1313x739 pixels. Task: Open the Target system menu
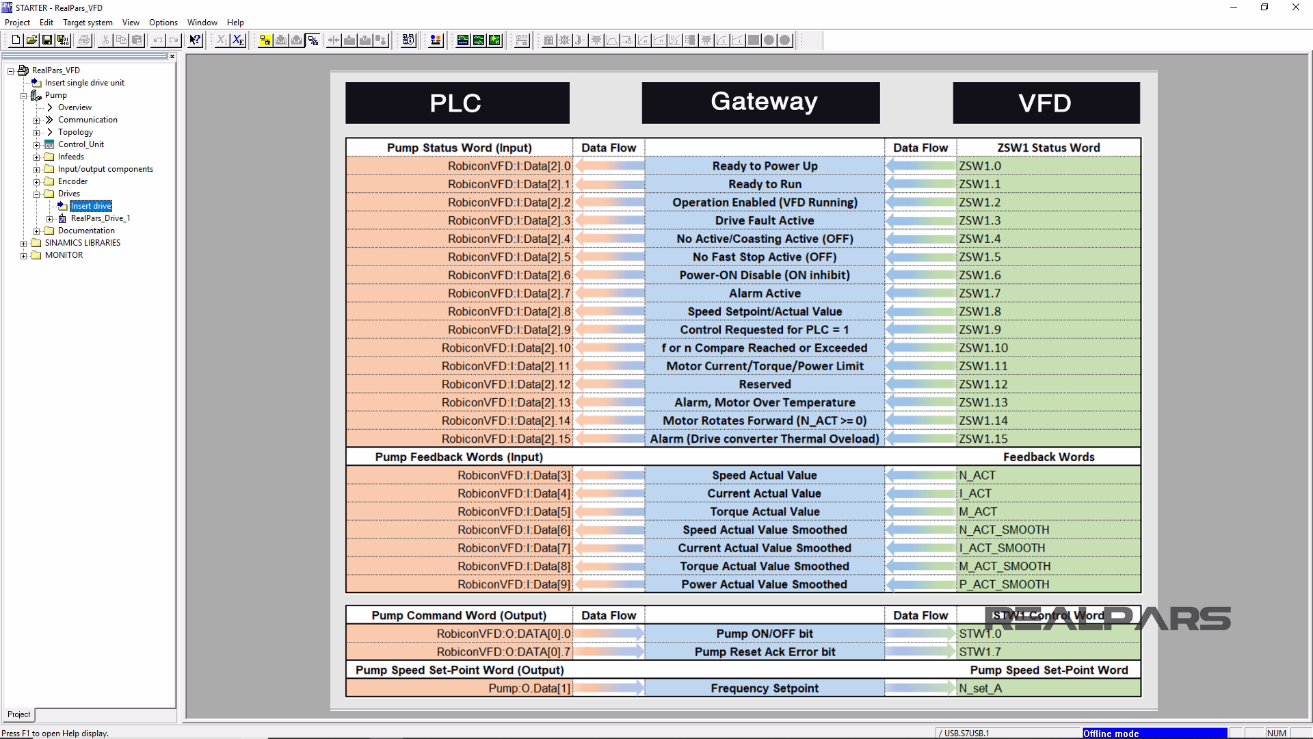88,22
